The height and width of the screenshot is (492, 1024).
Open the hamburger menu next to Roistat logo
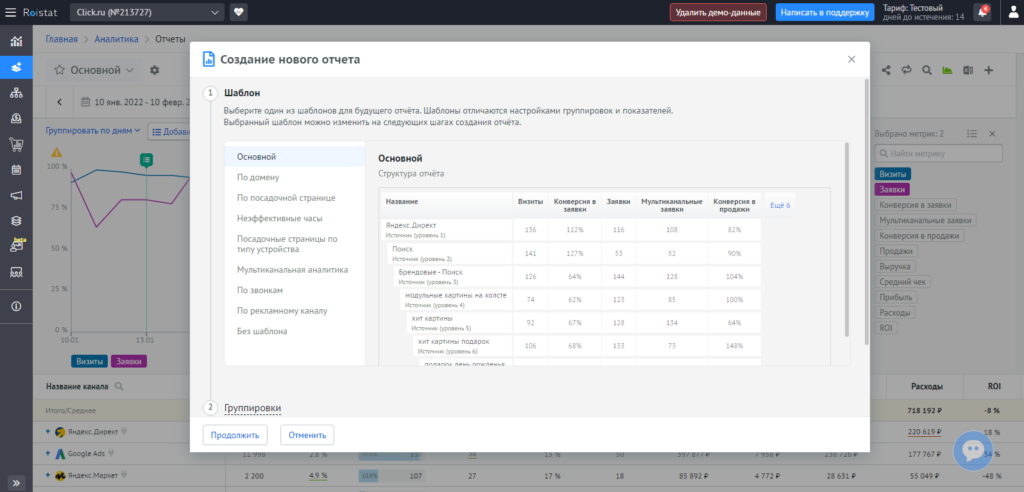point(11,12)
